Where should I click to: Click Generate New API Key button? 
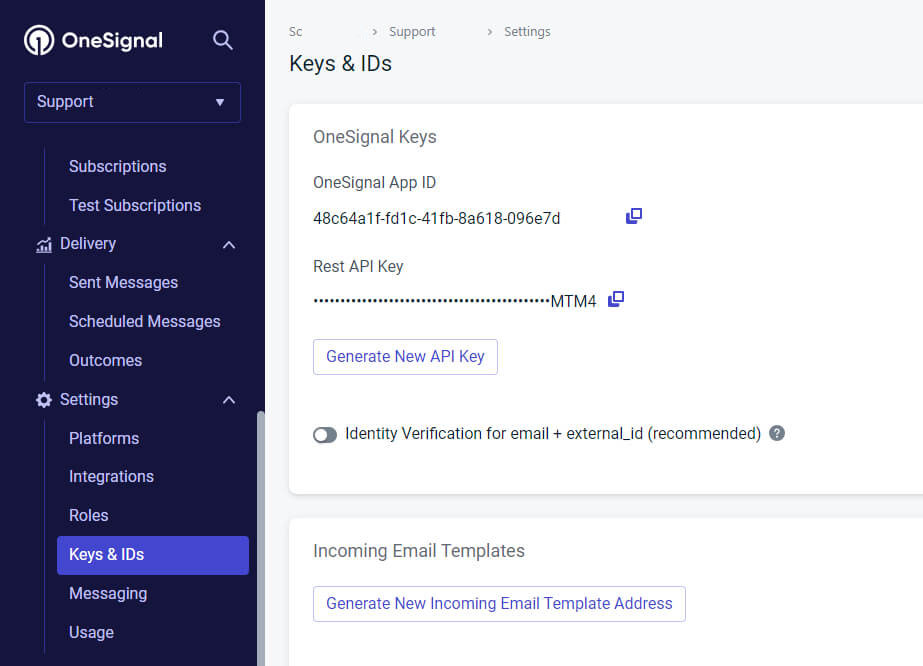(x=405, y=357)
